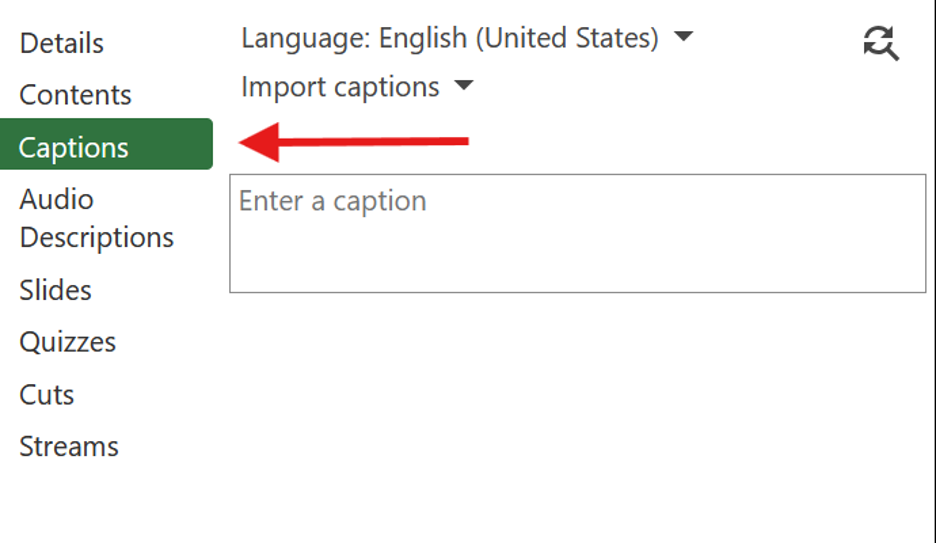The image size is (936, 544).
Task: Click empty sidebar area beneath Streams
Action: tap(105, 500)
